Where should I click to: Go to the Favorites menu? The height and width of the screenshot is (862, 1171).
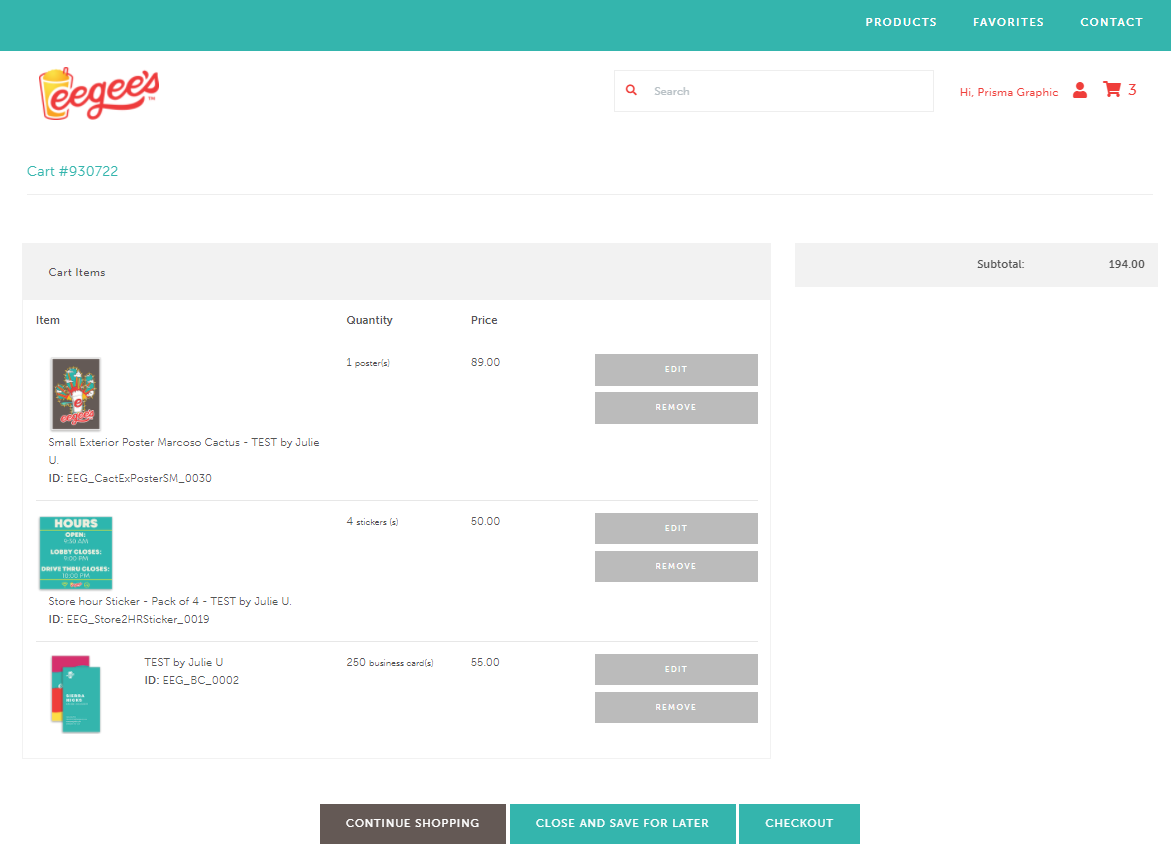pos(1008,22)
